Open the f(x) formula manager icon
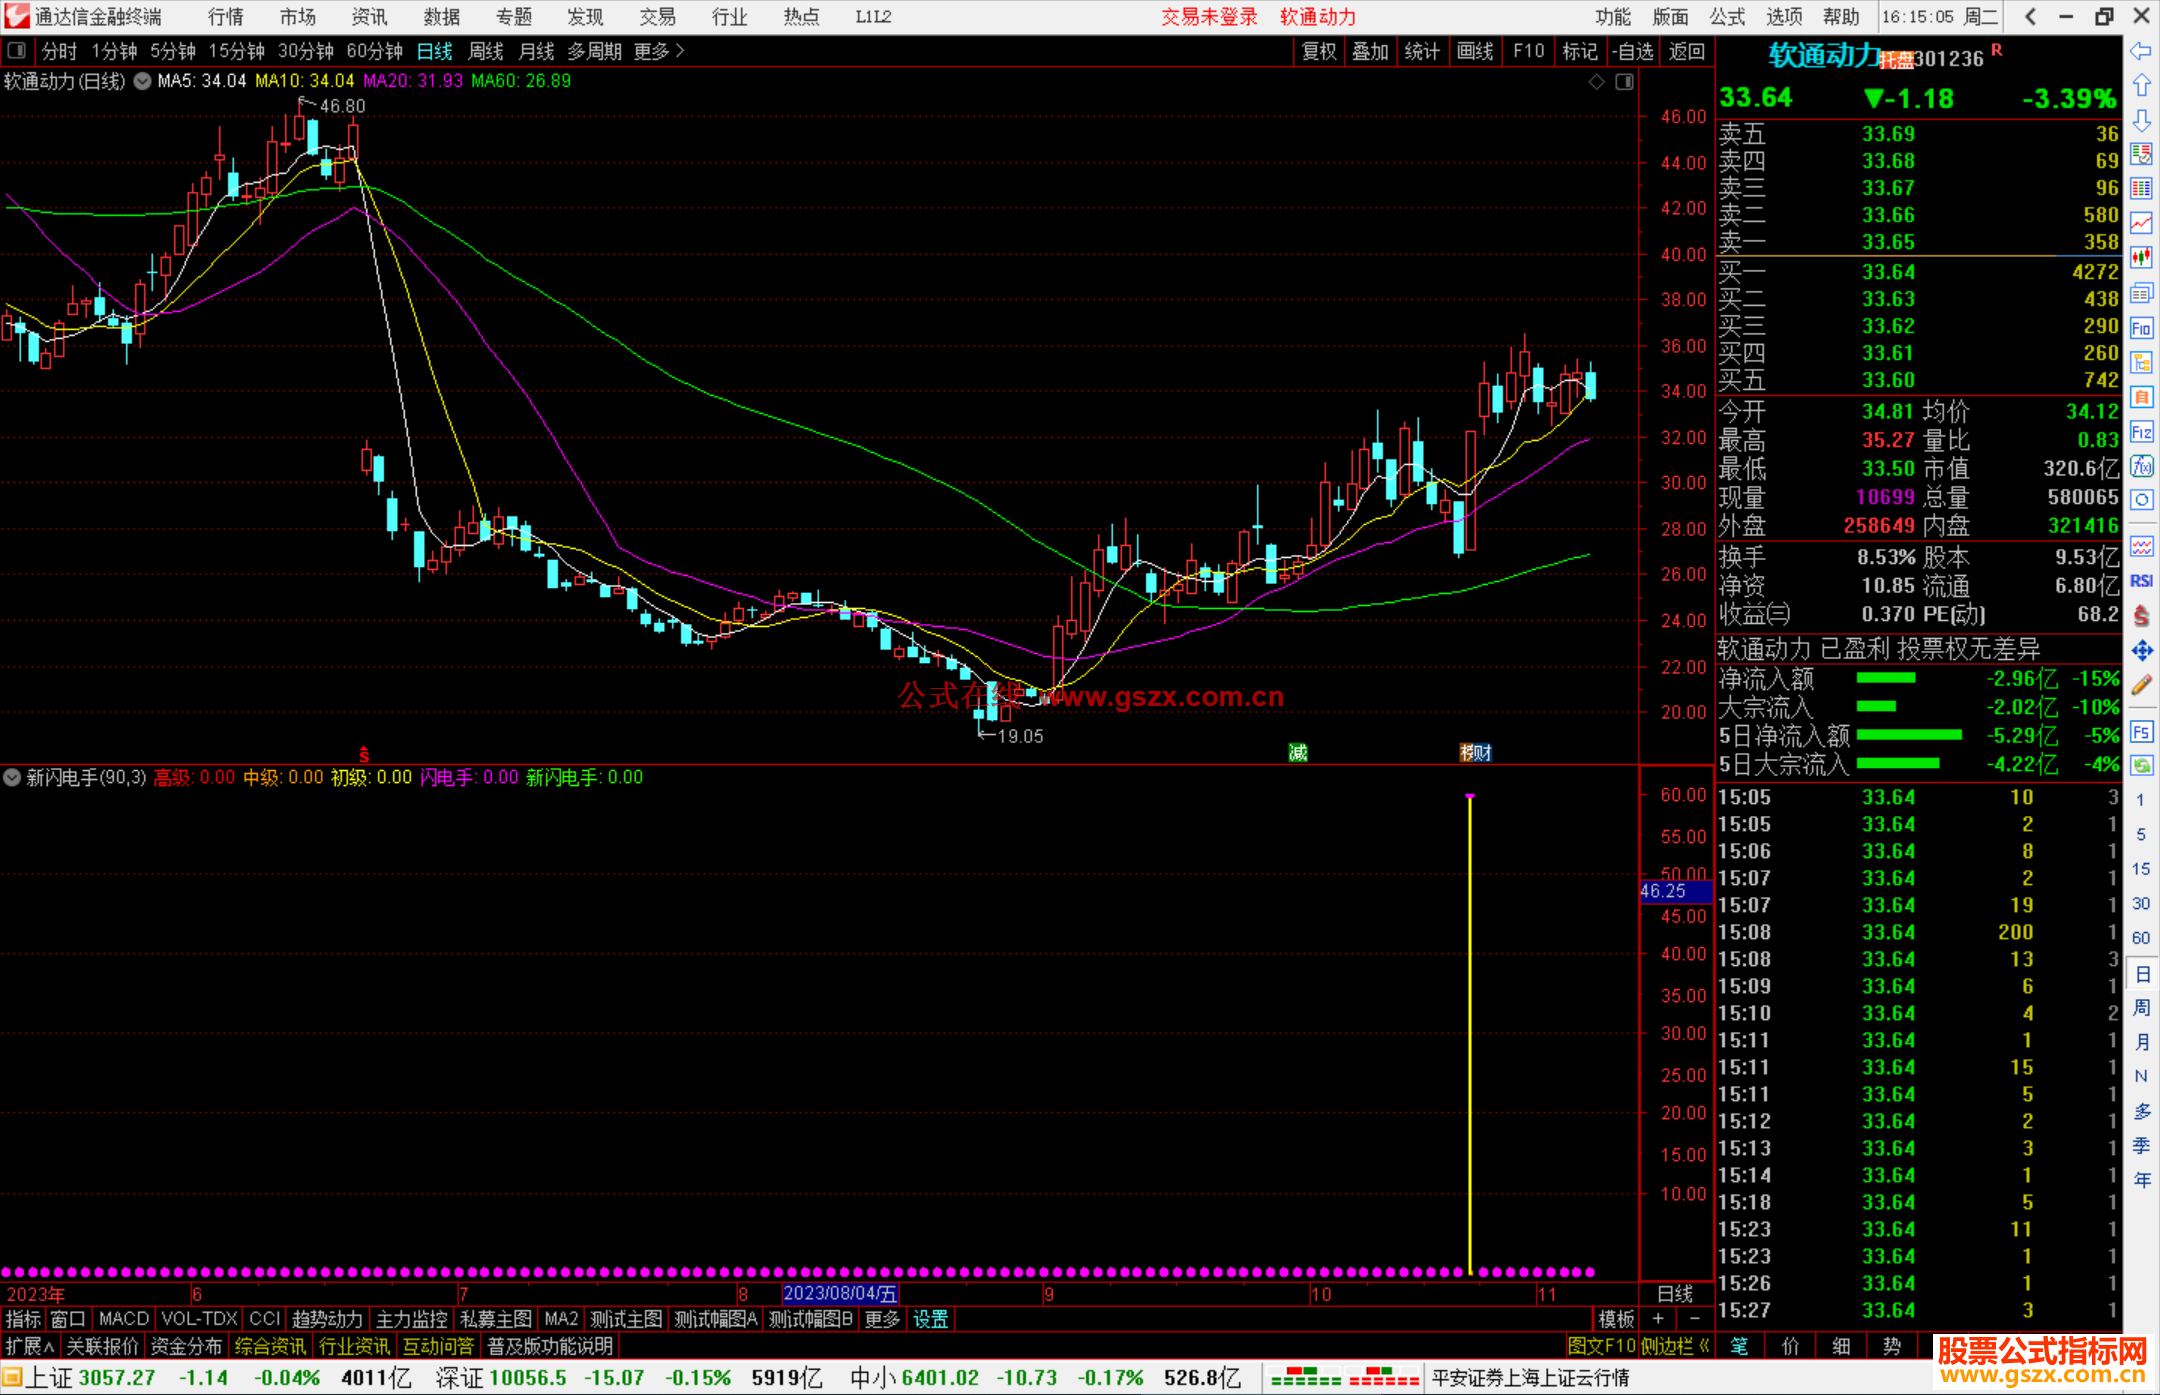 [x=2141, y=467]
